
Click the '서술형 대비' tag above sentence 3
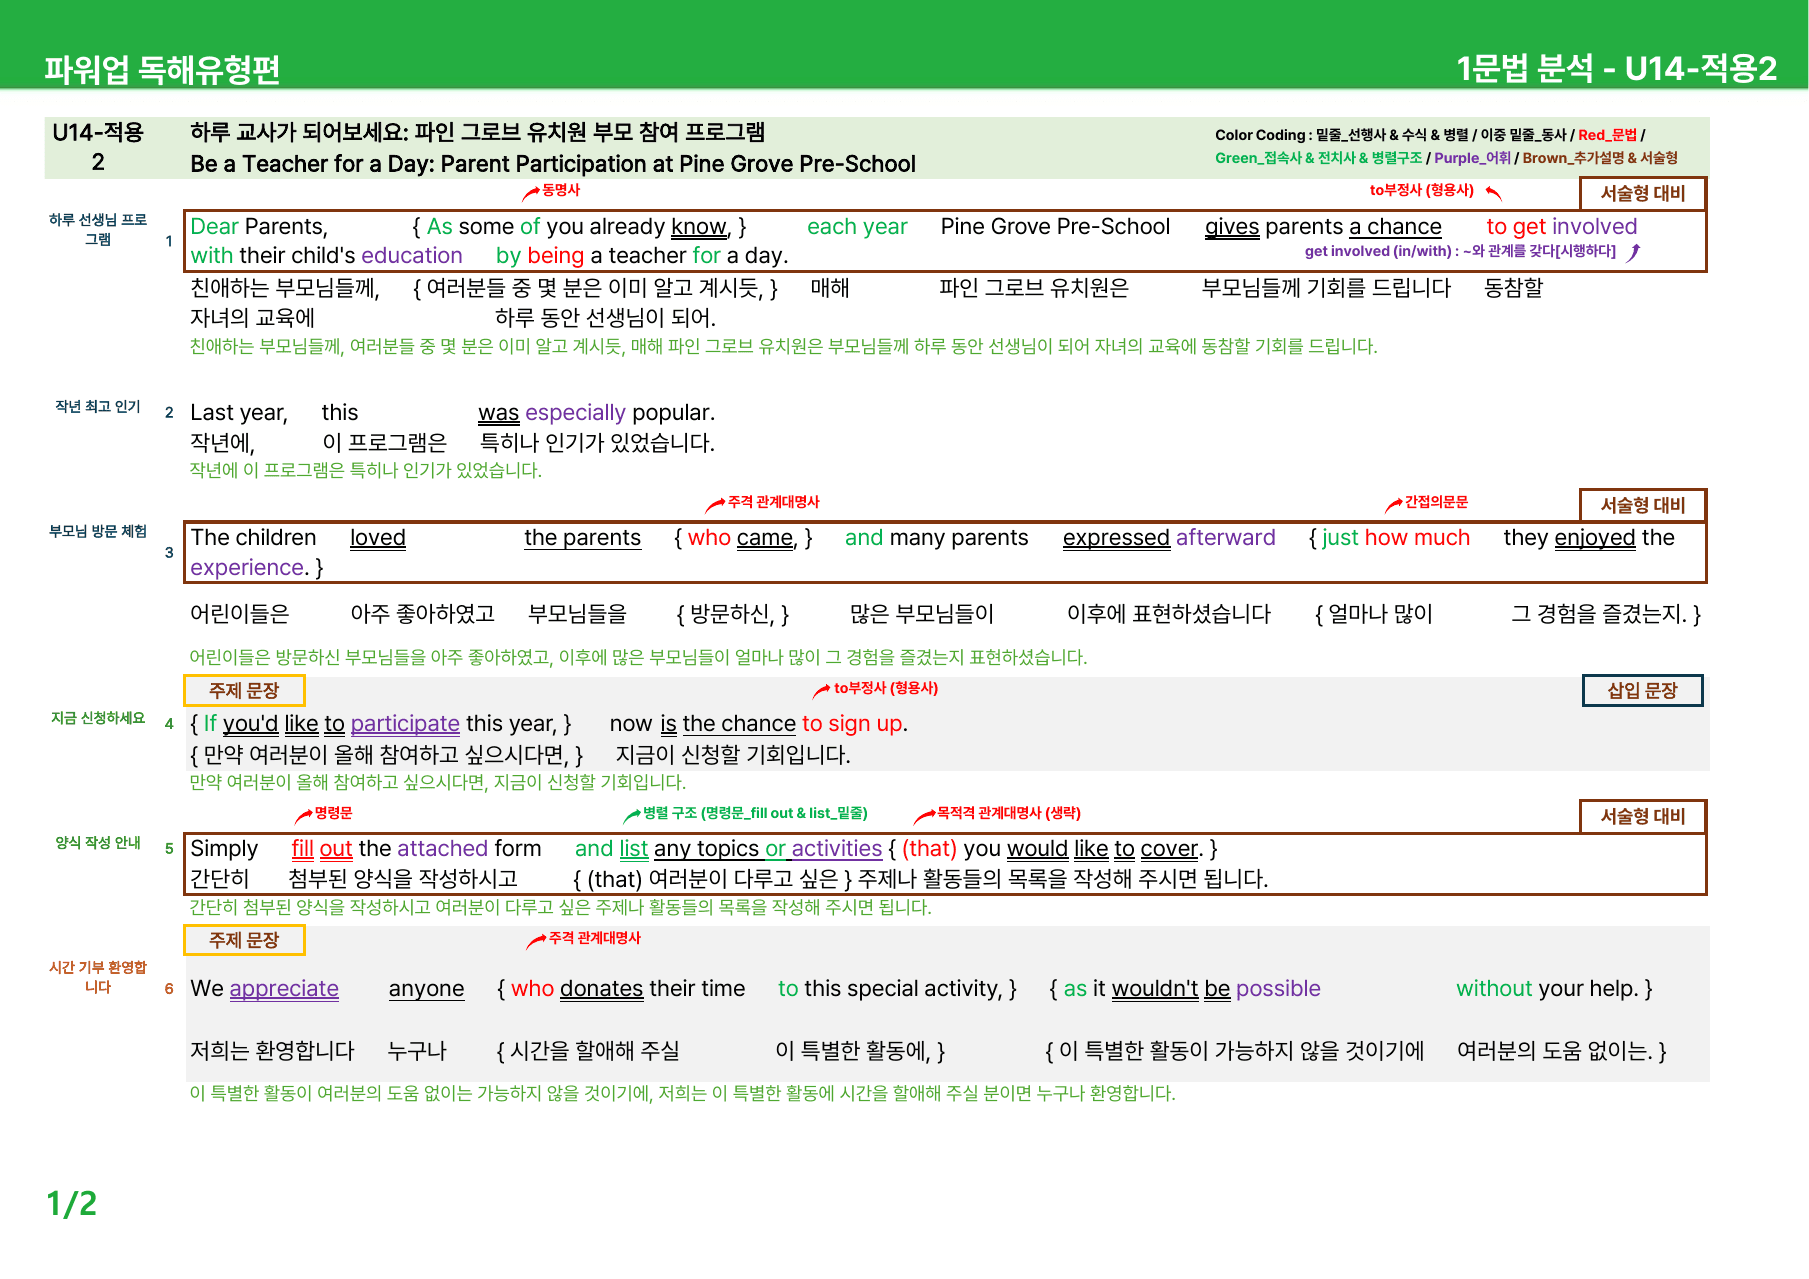[1643, 505]
